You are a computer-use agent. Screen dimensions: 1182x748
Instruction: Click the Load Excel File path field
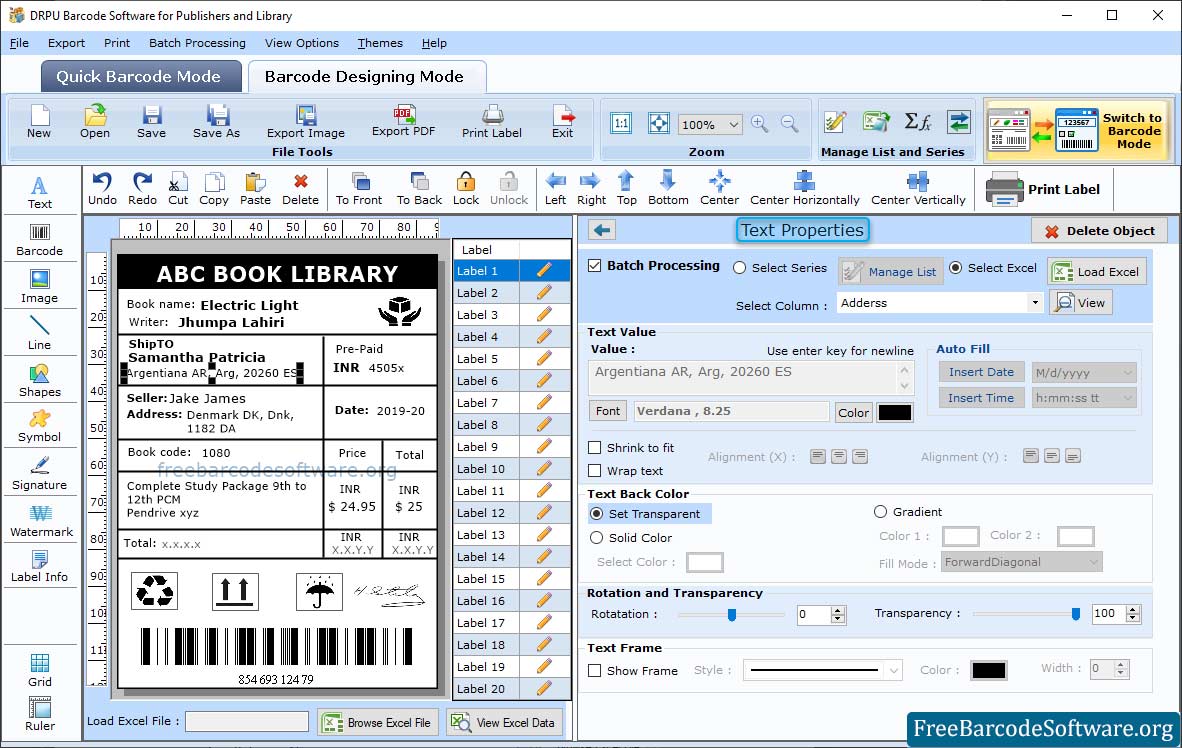(x=247, y=722)
